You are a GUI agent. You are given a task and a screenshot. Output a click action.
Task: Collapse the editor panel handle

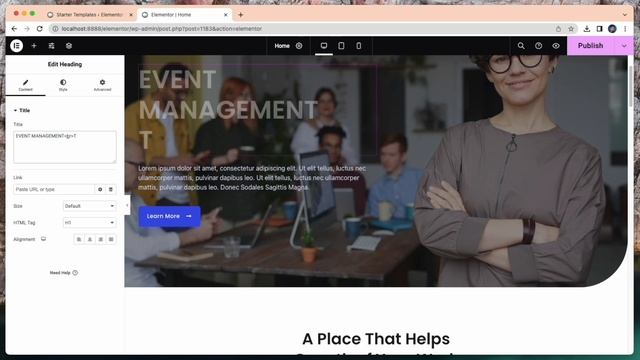pos(127,205)
